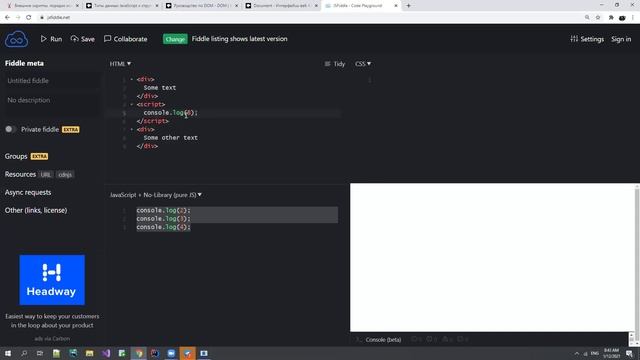Expand Other (links, license) section
640x360 pixels.
(36, 210)
